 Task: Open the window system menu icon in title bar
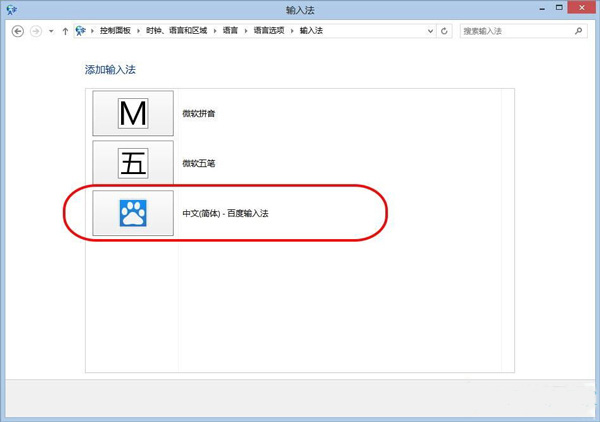click(10, 9)
